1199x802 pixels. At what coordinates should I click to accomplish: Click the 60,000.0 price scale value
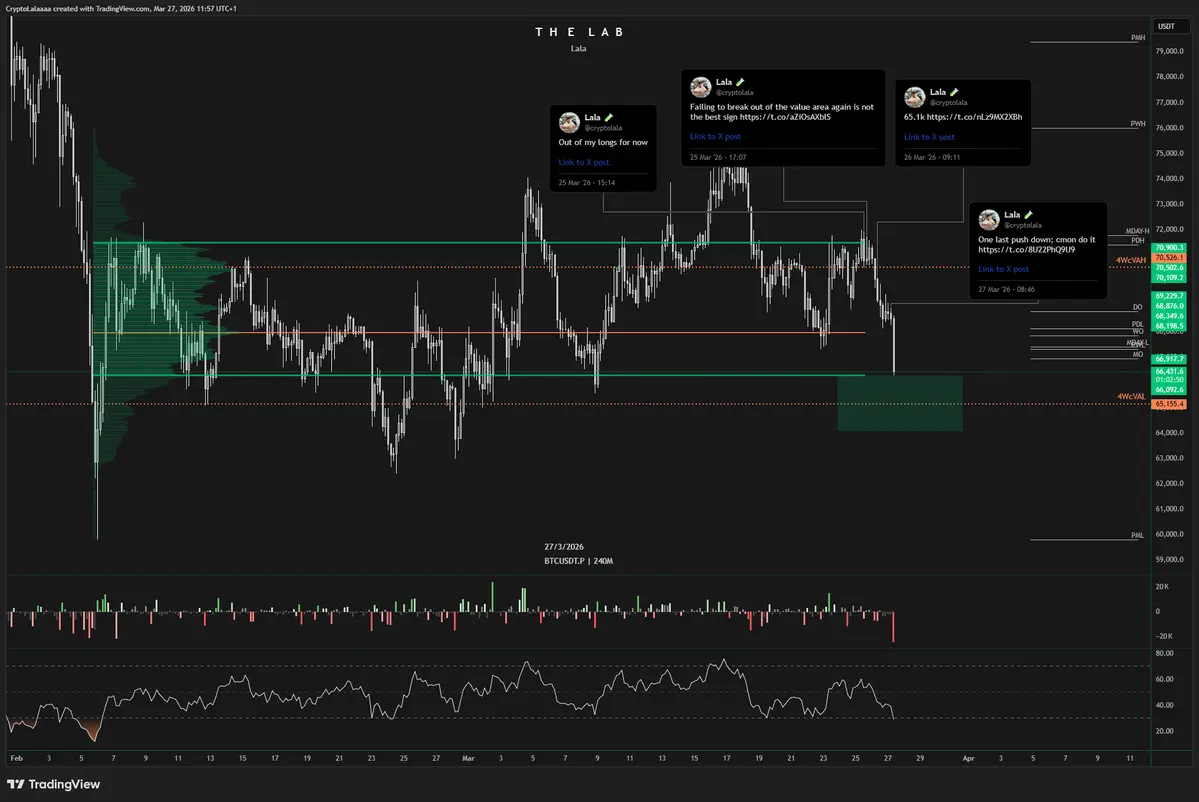tap(1169, 534)
